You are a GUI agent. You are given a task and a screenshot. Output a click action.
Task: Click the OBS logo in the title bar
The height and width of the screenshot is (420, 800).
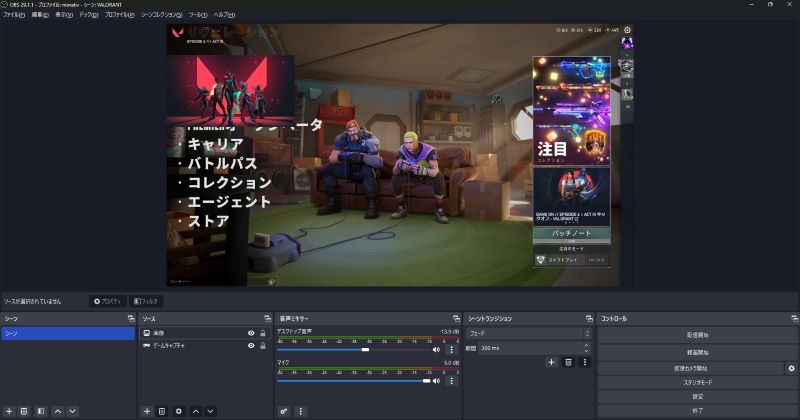[5, 4]
